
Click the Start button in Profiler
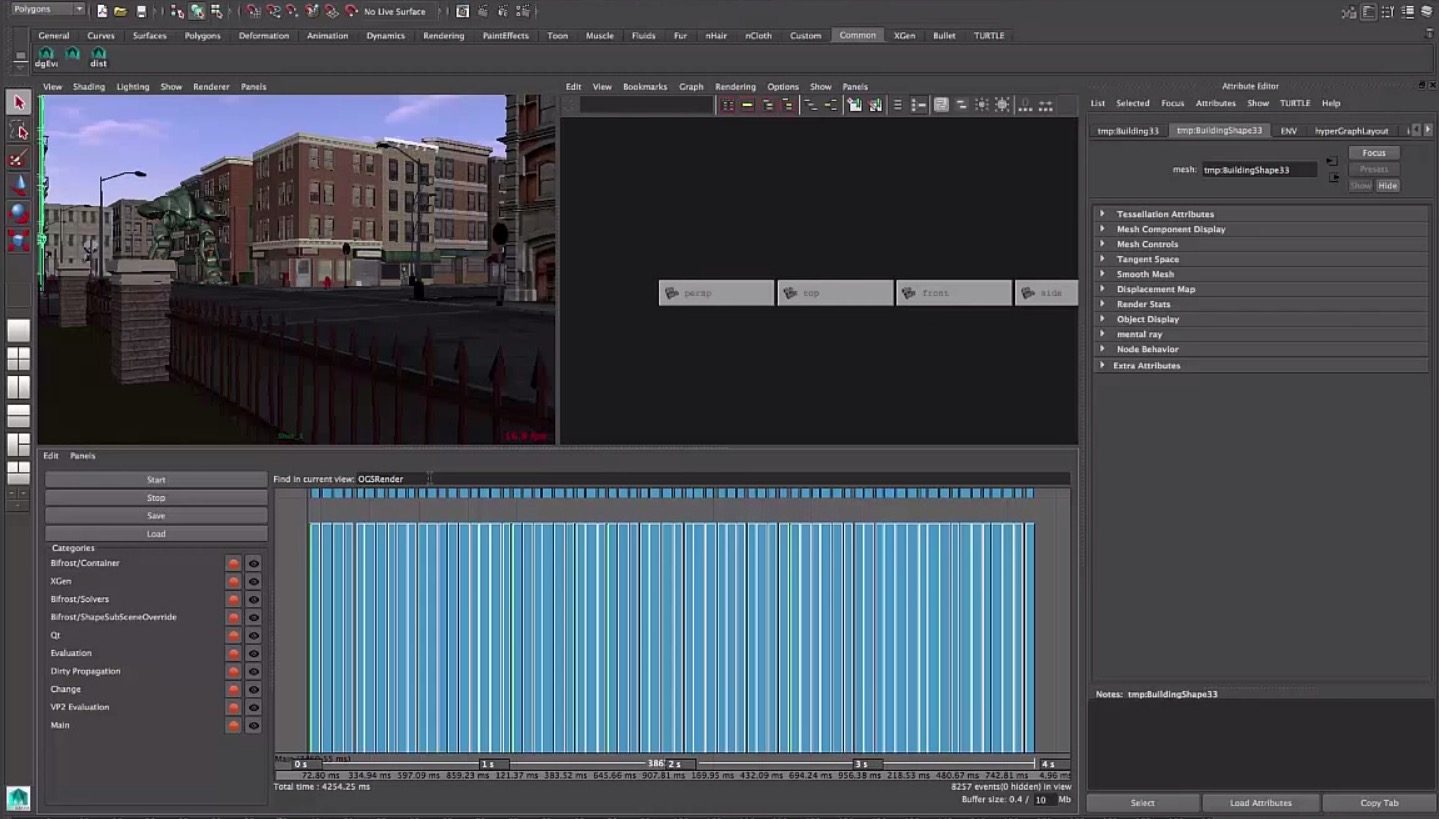click(x=156, y=480)
